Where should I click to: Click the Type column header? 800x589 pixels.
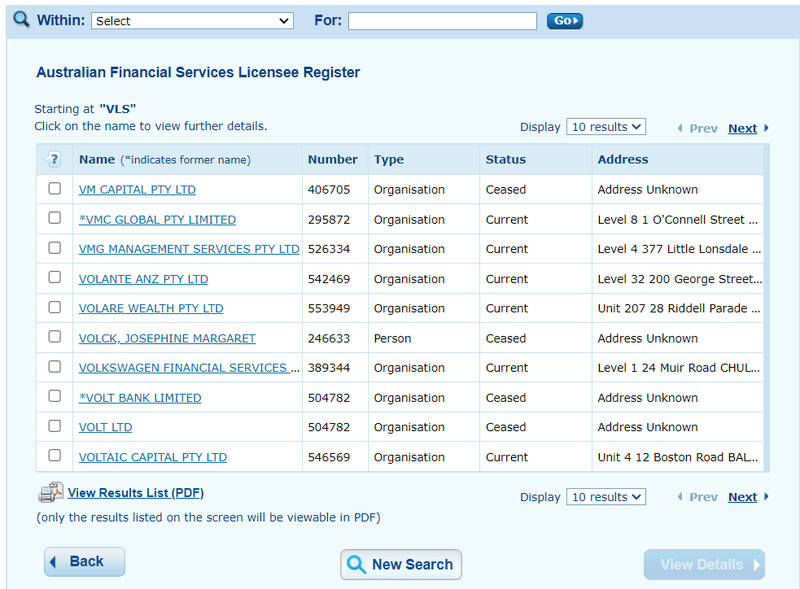[389, 159]
